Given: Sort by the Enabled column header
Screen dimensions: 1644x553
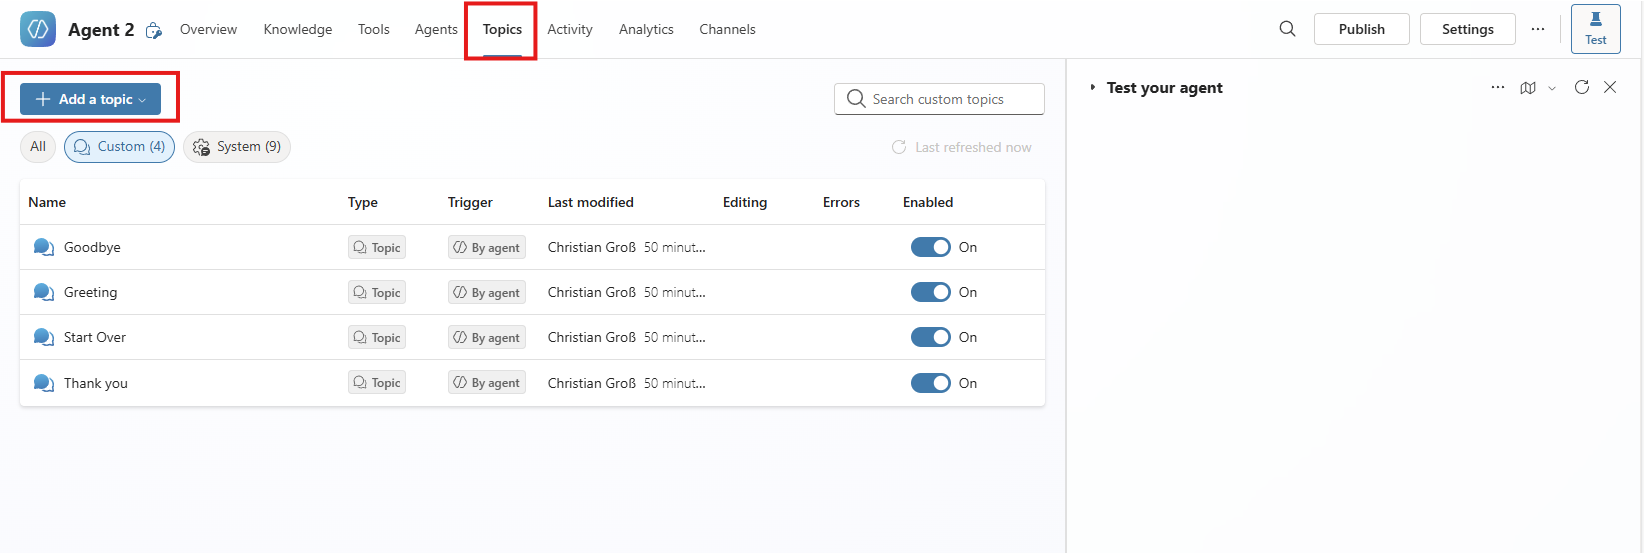Looking at the screenshot, I should click(x=928, y=202).
